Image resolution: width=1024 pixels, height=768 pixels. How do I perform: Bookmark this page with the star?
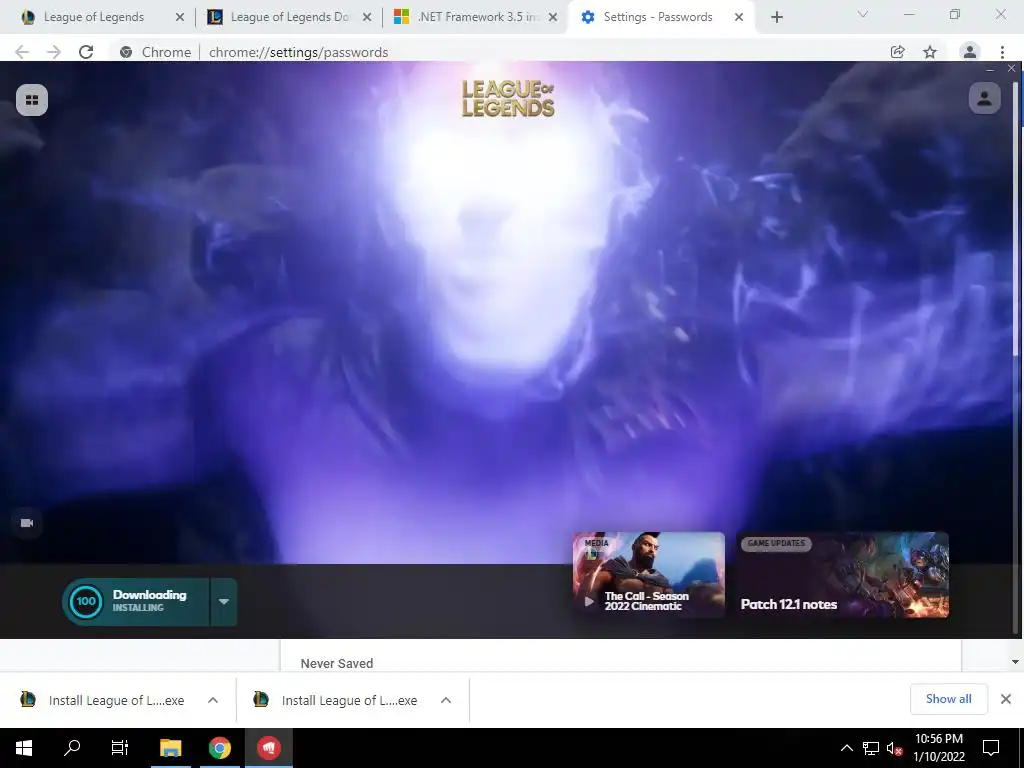930,52
